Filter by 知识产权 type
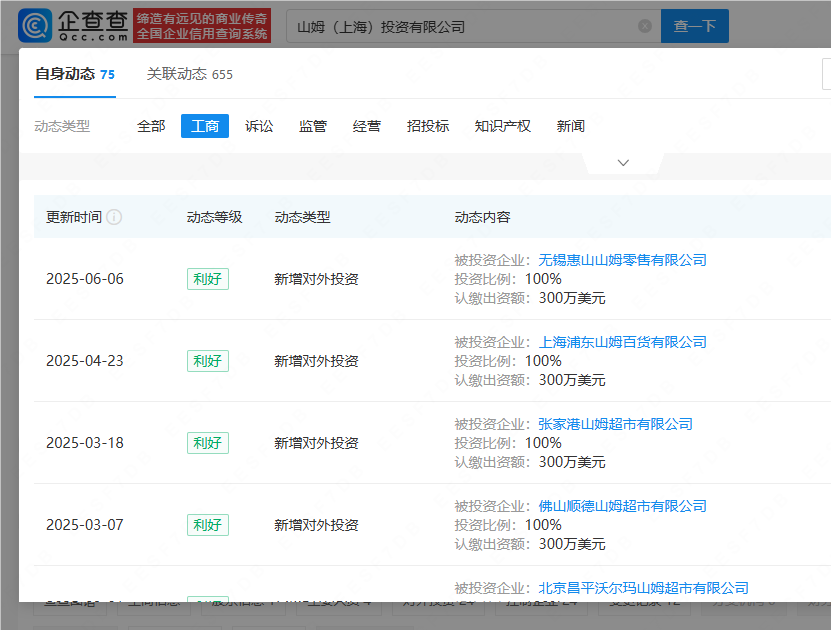The width and height of the screenshot is (831, 630). click(503, 126)
